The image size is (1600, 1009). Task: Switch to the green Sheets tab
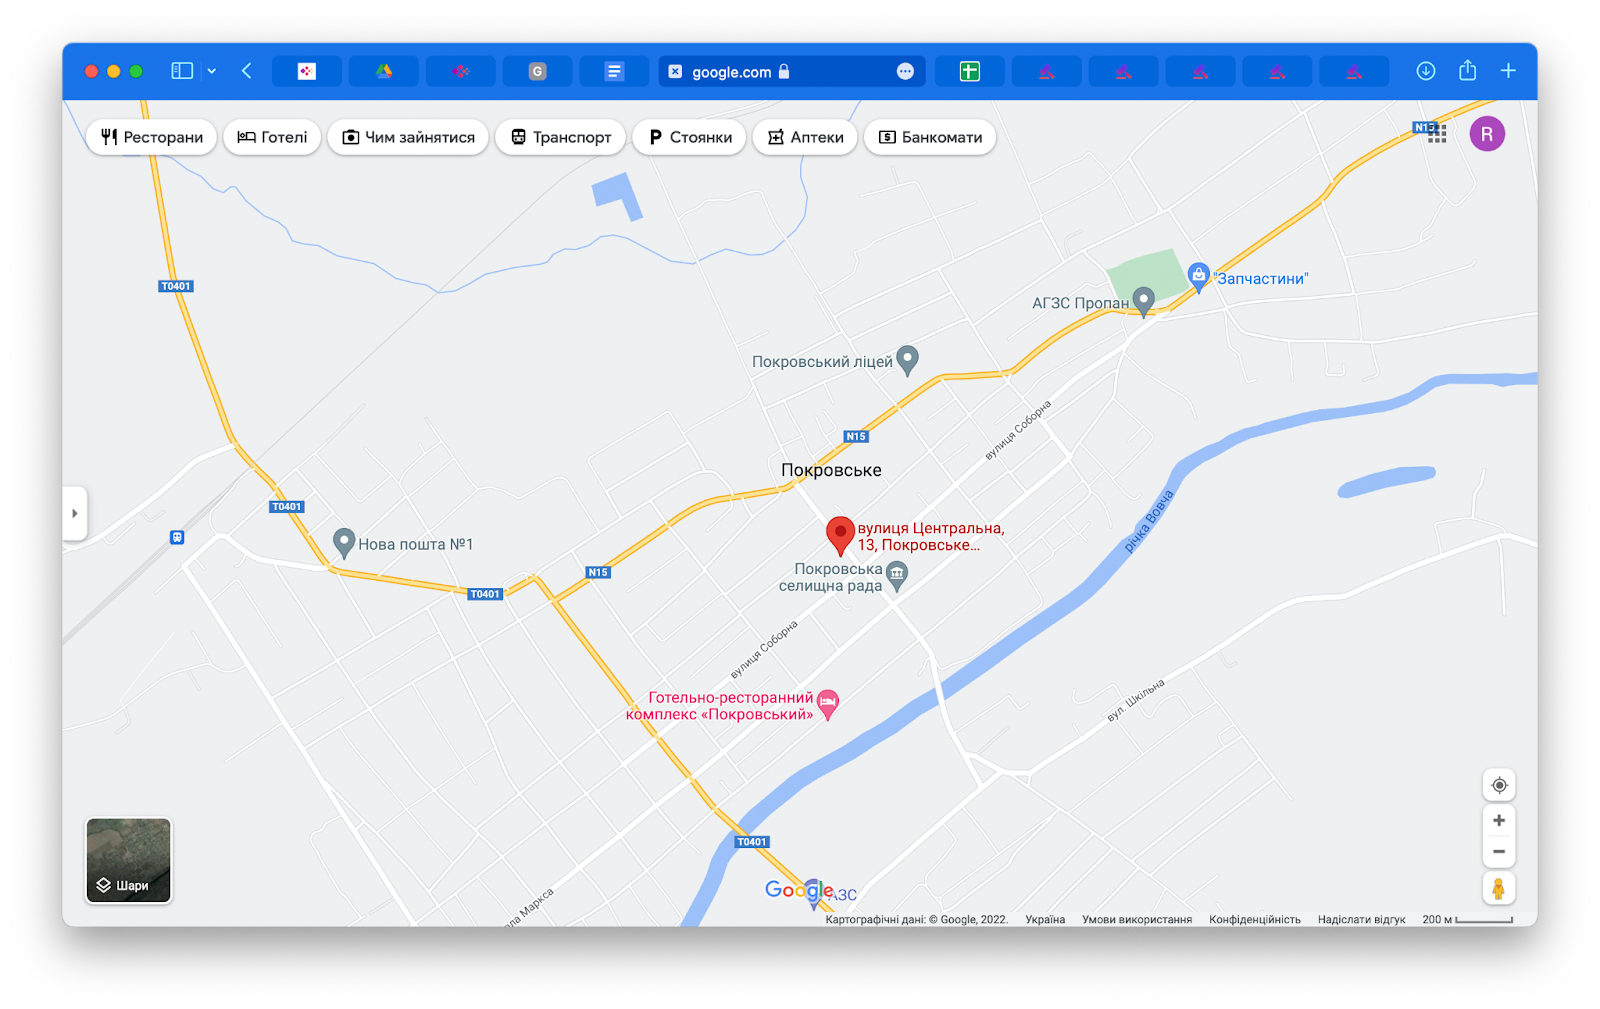click(x=969, y=71)
